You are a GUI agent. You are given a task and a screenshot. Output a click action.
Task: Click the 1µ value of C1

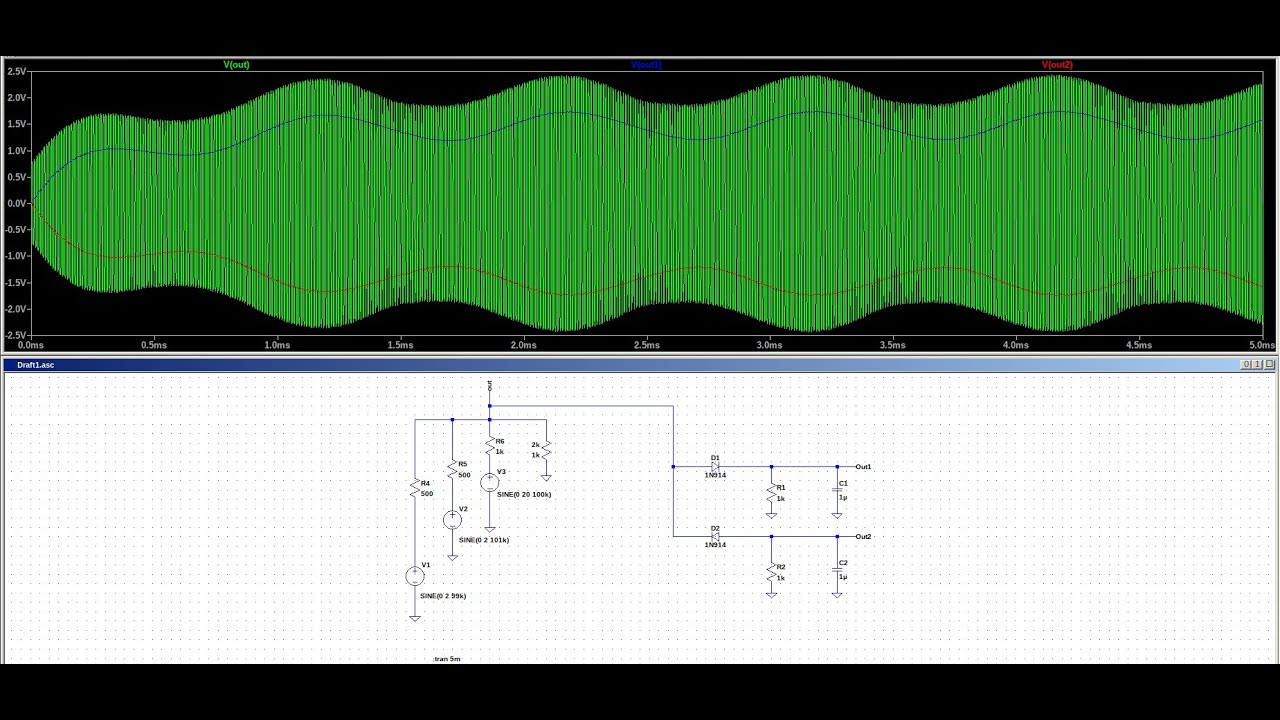(843, 497)
